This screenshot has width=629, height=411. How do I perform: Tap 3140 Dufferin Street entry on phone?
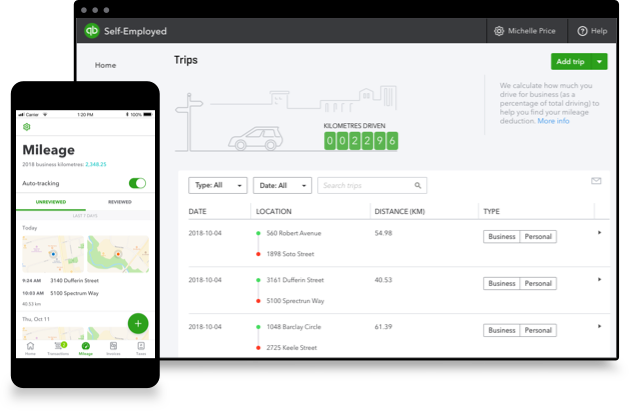coord(74,280)
